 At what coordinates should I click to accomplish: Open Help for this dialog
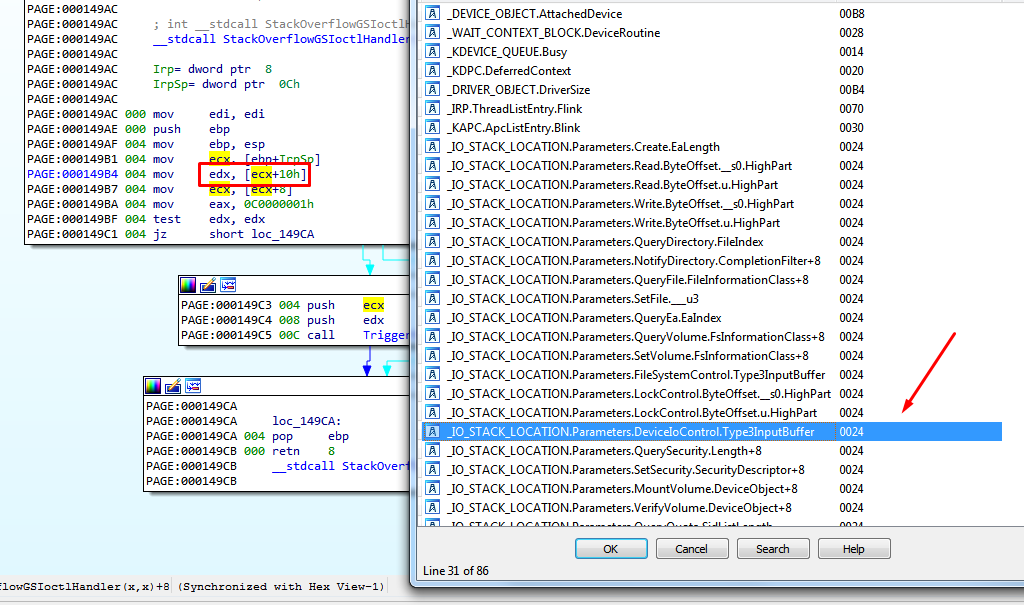click(853, 549)
